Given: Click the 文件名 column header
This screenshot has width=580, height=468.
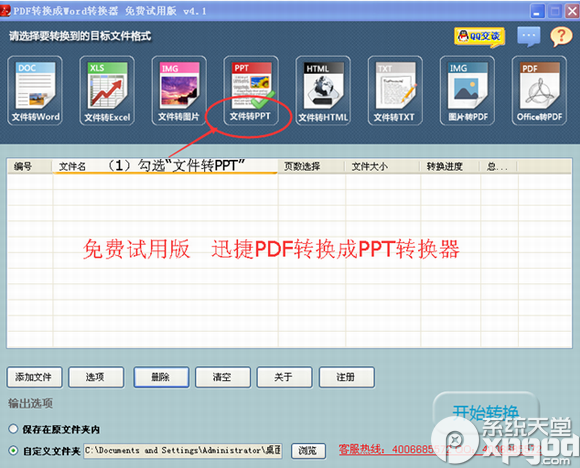Looking at the screenshot, I should (x=165, y=166).
